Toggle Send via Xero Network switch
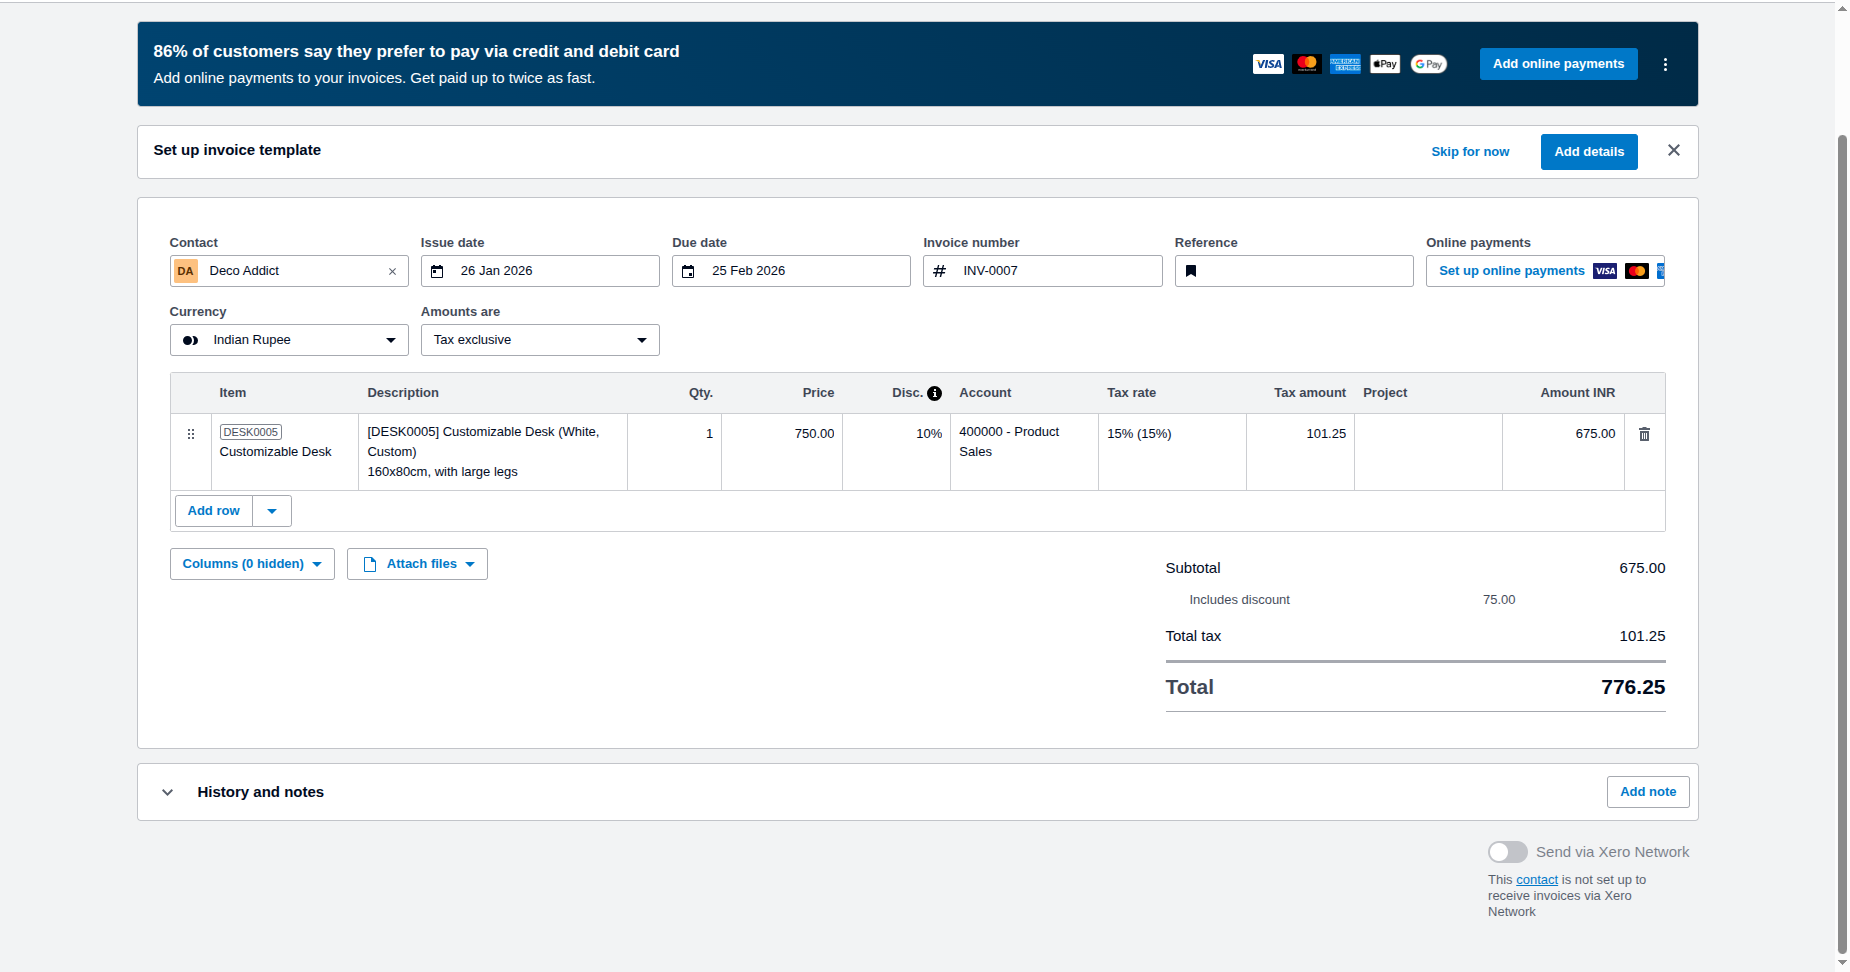The width and height of the screenshot is (1850, 972). (x=1508, y=852)
